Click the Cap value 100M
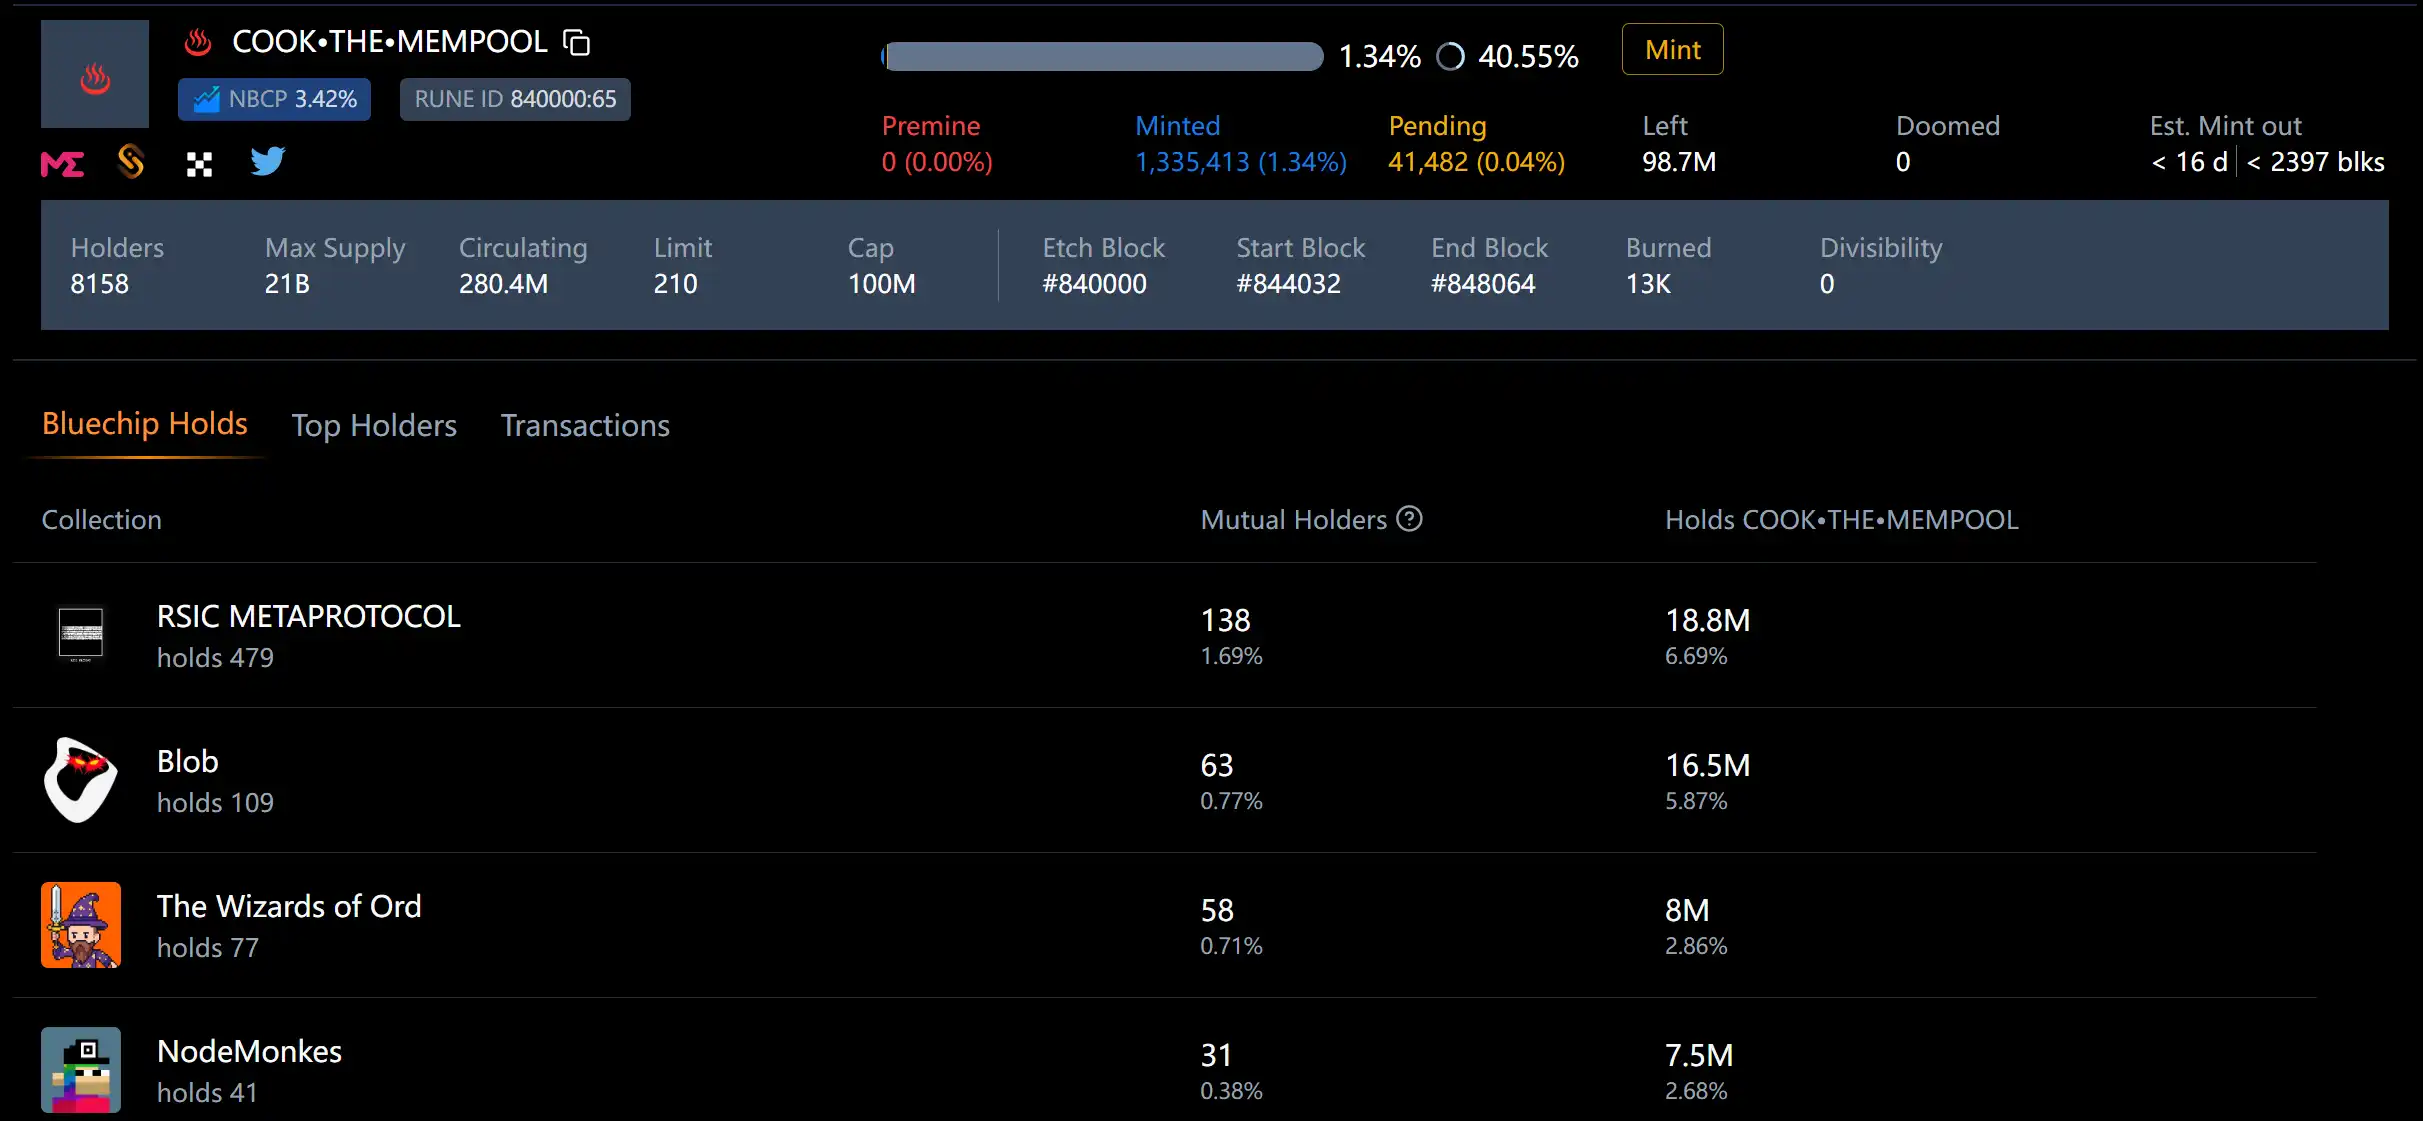The image size is (2423, 1121). [x=882, y=284]
